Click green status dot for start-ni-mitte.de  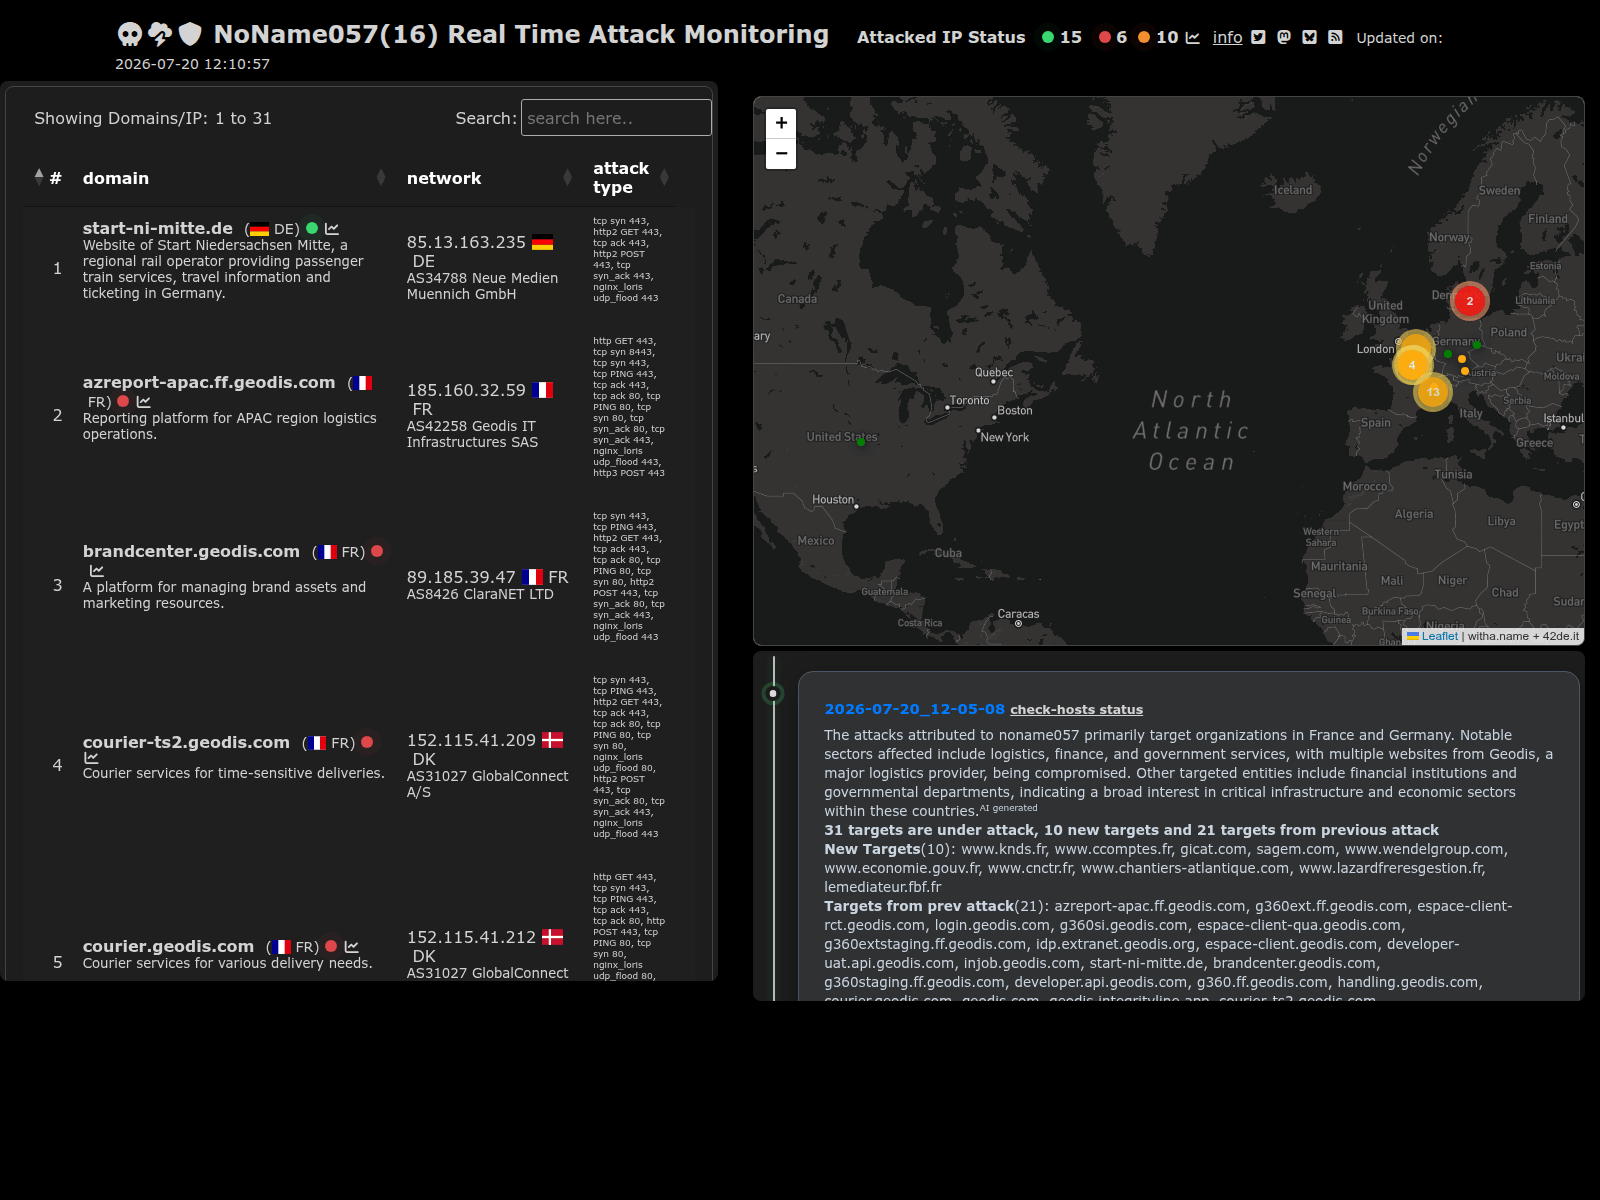[312, 228]
